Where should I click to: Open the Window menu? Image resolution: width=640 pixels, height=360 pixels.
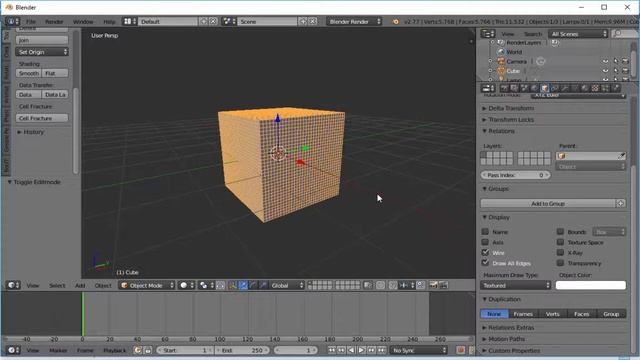tap(83, 21)
